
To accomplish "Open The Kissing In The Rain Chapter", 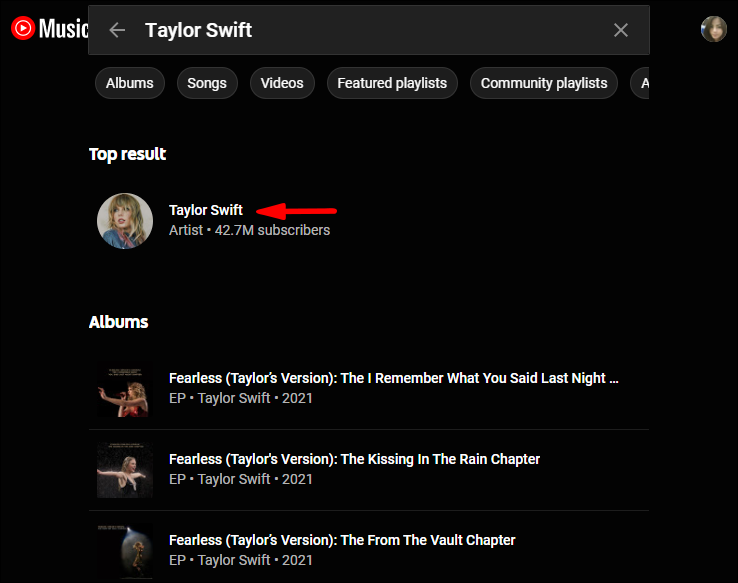I will pyautogui.click(x=354, y=459).
